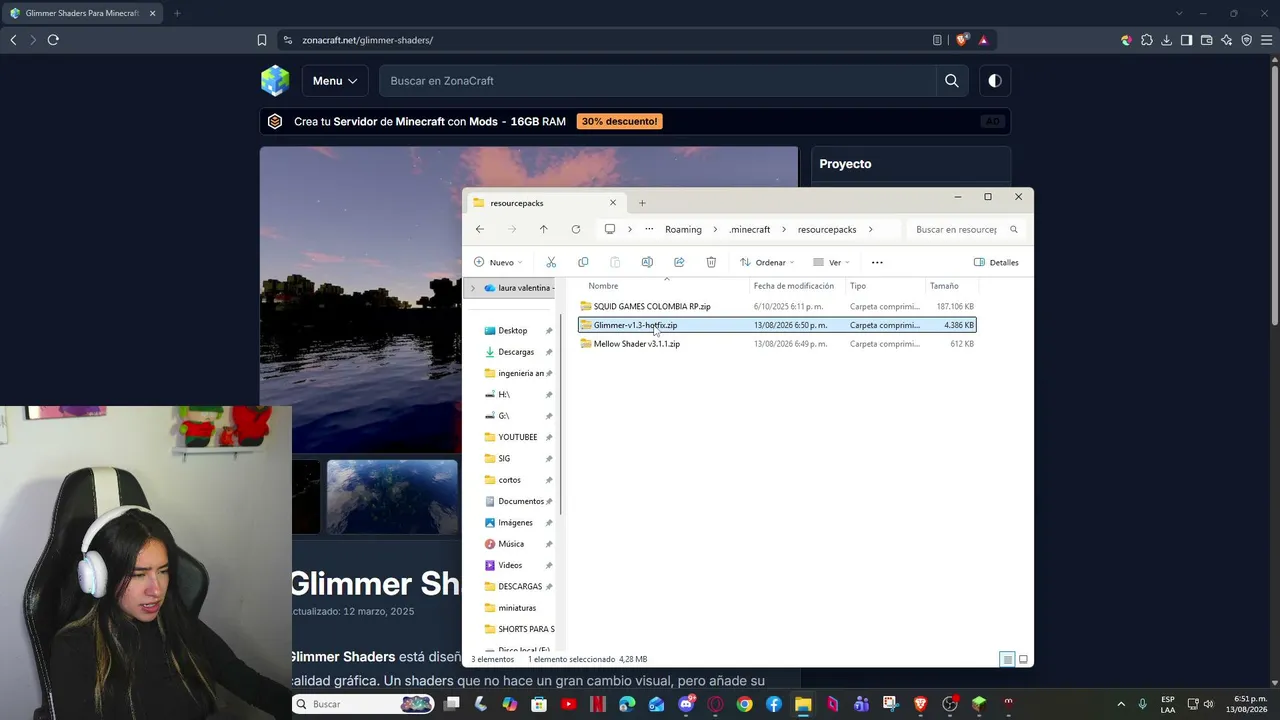Switch Explorer to details list view
1280x720 pixels.
pos(1008,659)
